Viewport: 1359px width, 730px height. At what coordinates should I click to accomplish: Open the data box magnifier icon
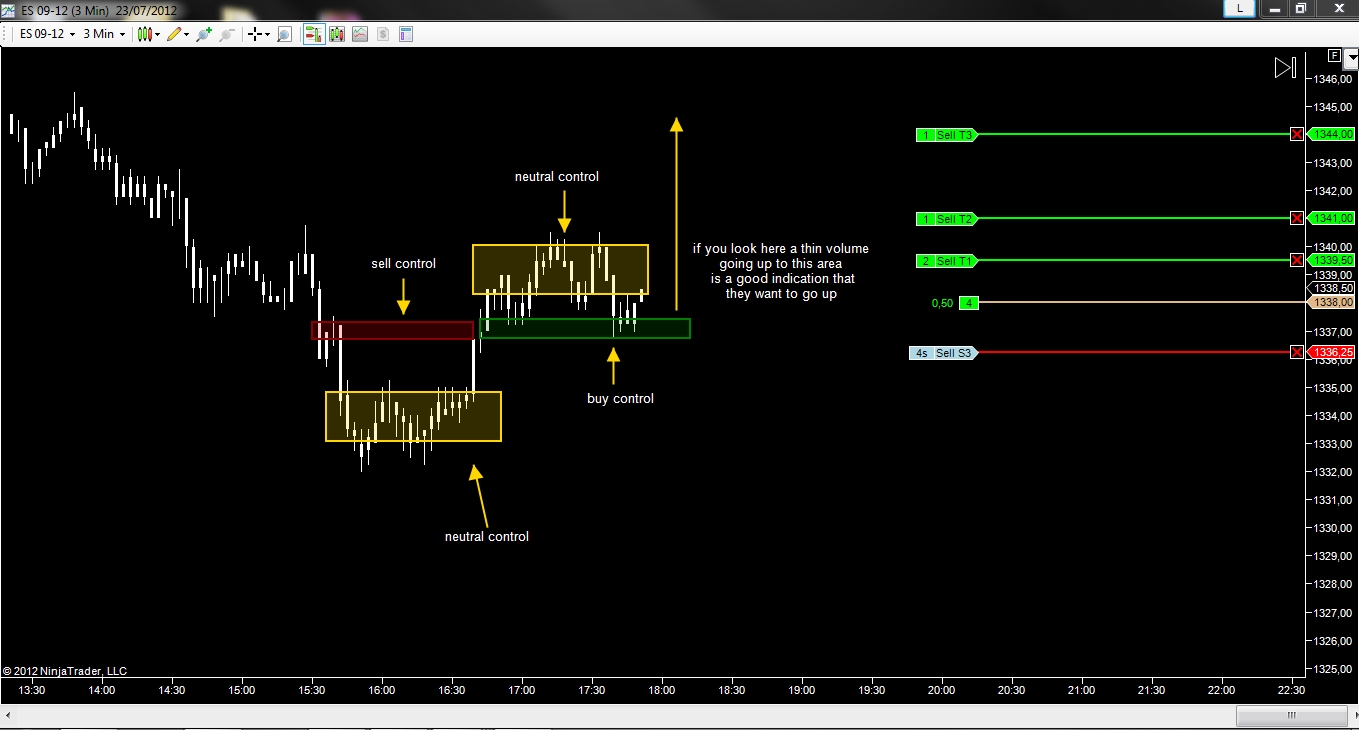(x=284, y=34)
